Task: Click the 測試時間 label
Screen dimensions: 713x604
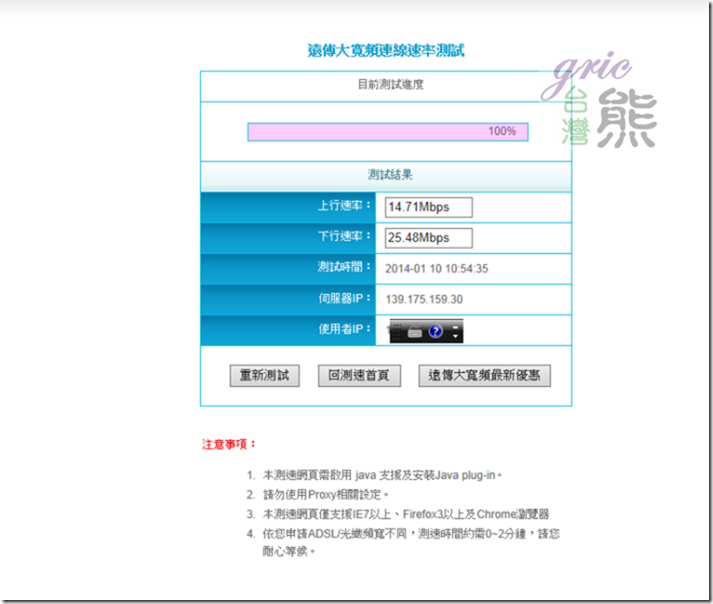Action: (344, 267)
